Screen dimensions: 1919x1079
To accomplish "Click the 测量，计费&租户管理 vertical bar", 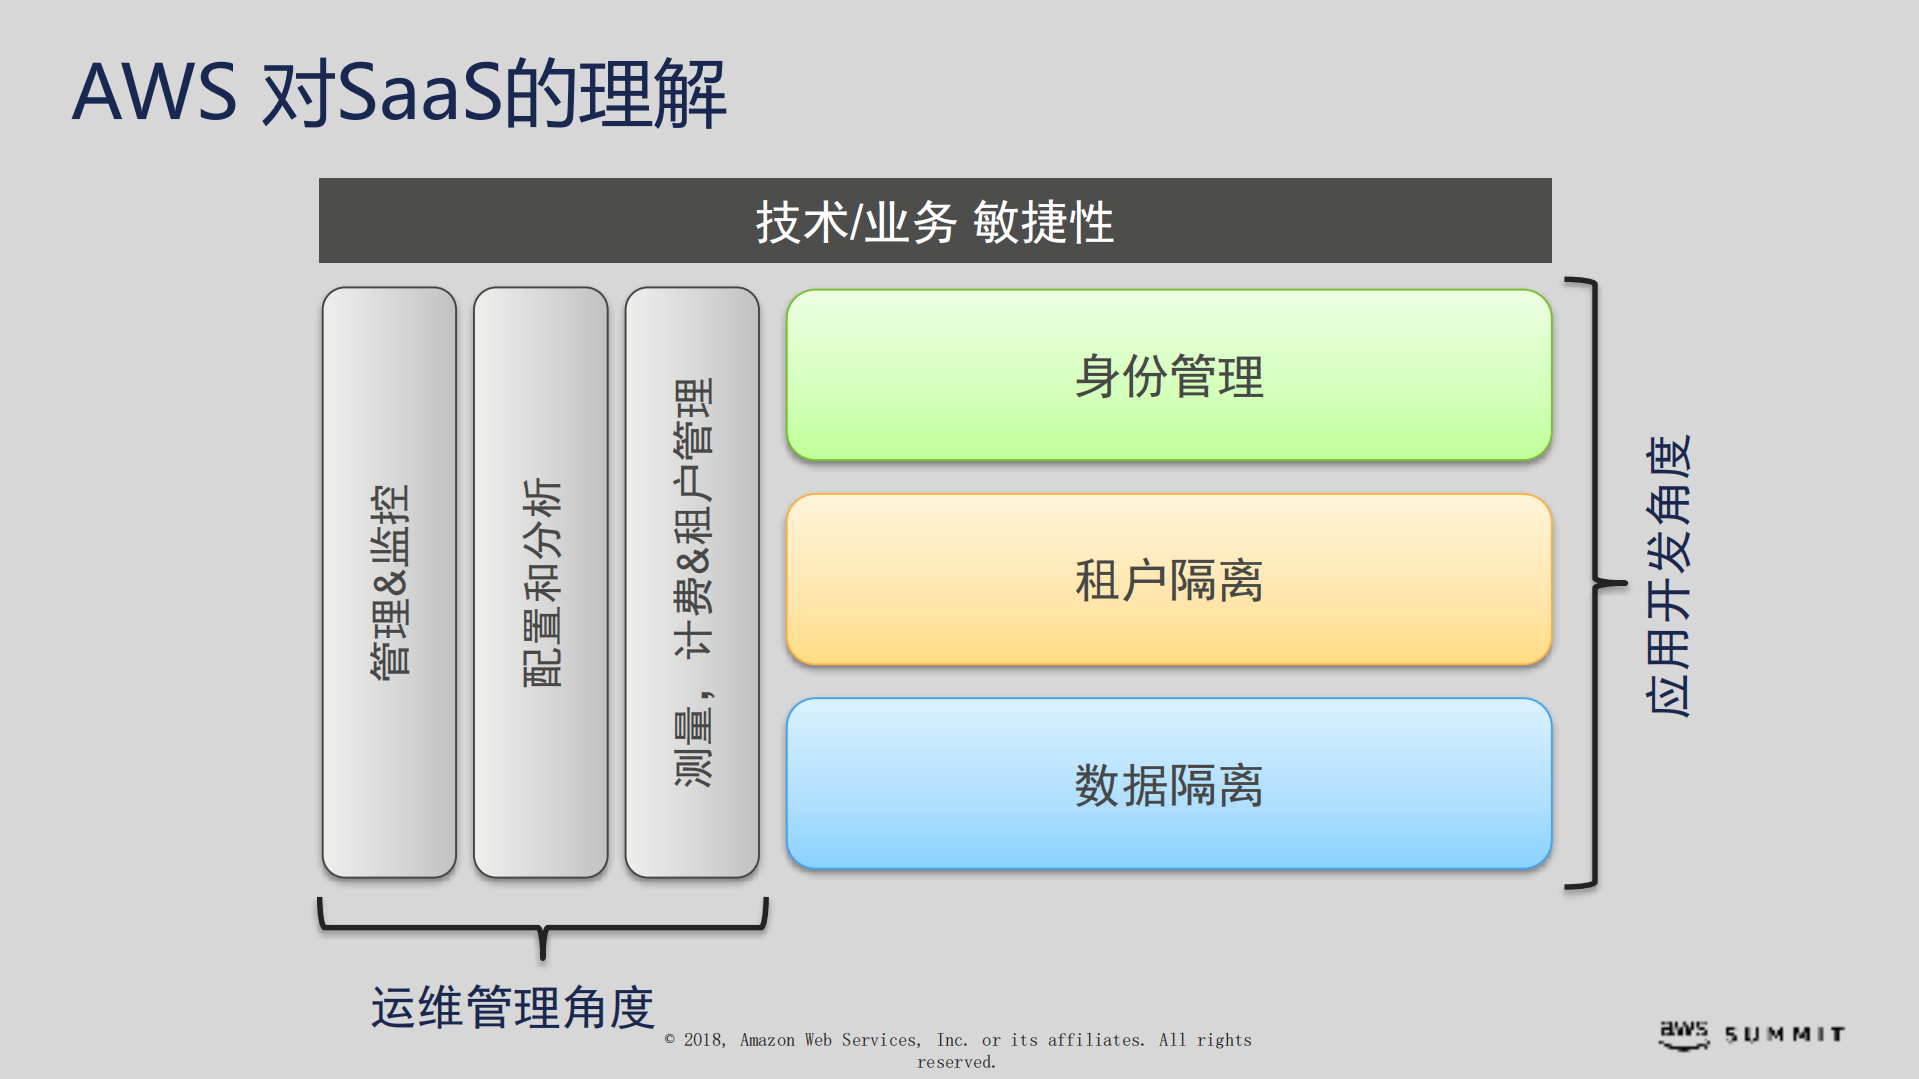I will [694, 580].
